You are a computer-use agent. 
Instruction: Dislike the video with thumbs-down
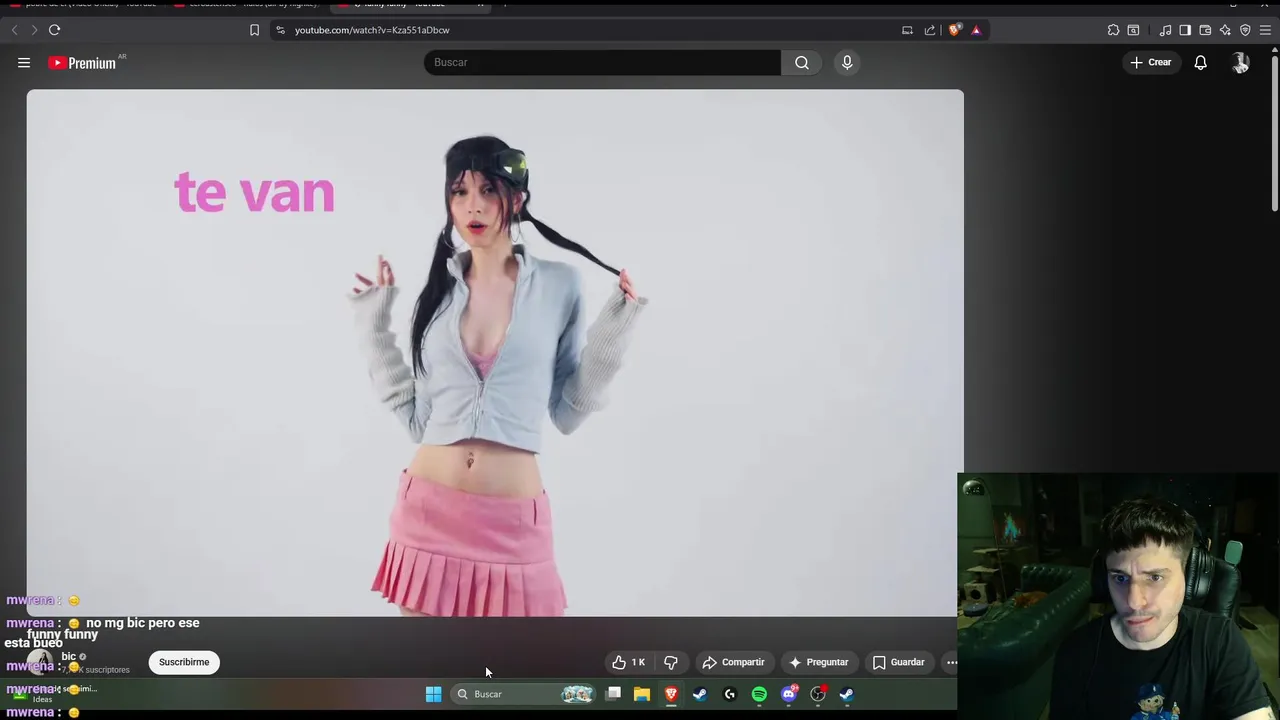tap(671, 662)
